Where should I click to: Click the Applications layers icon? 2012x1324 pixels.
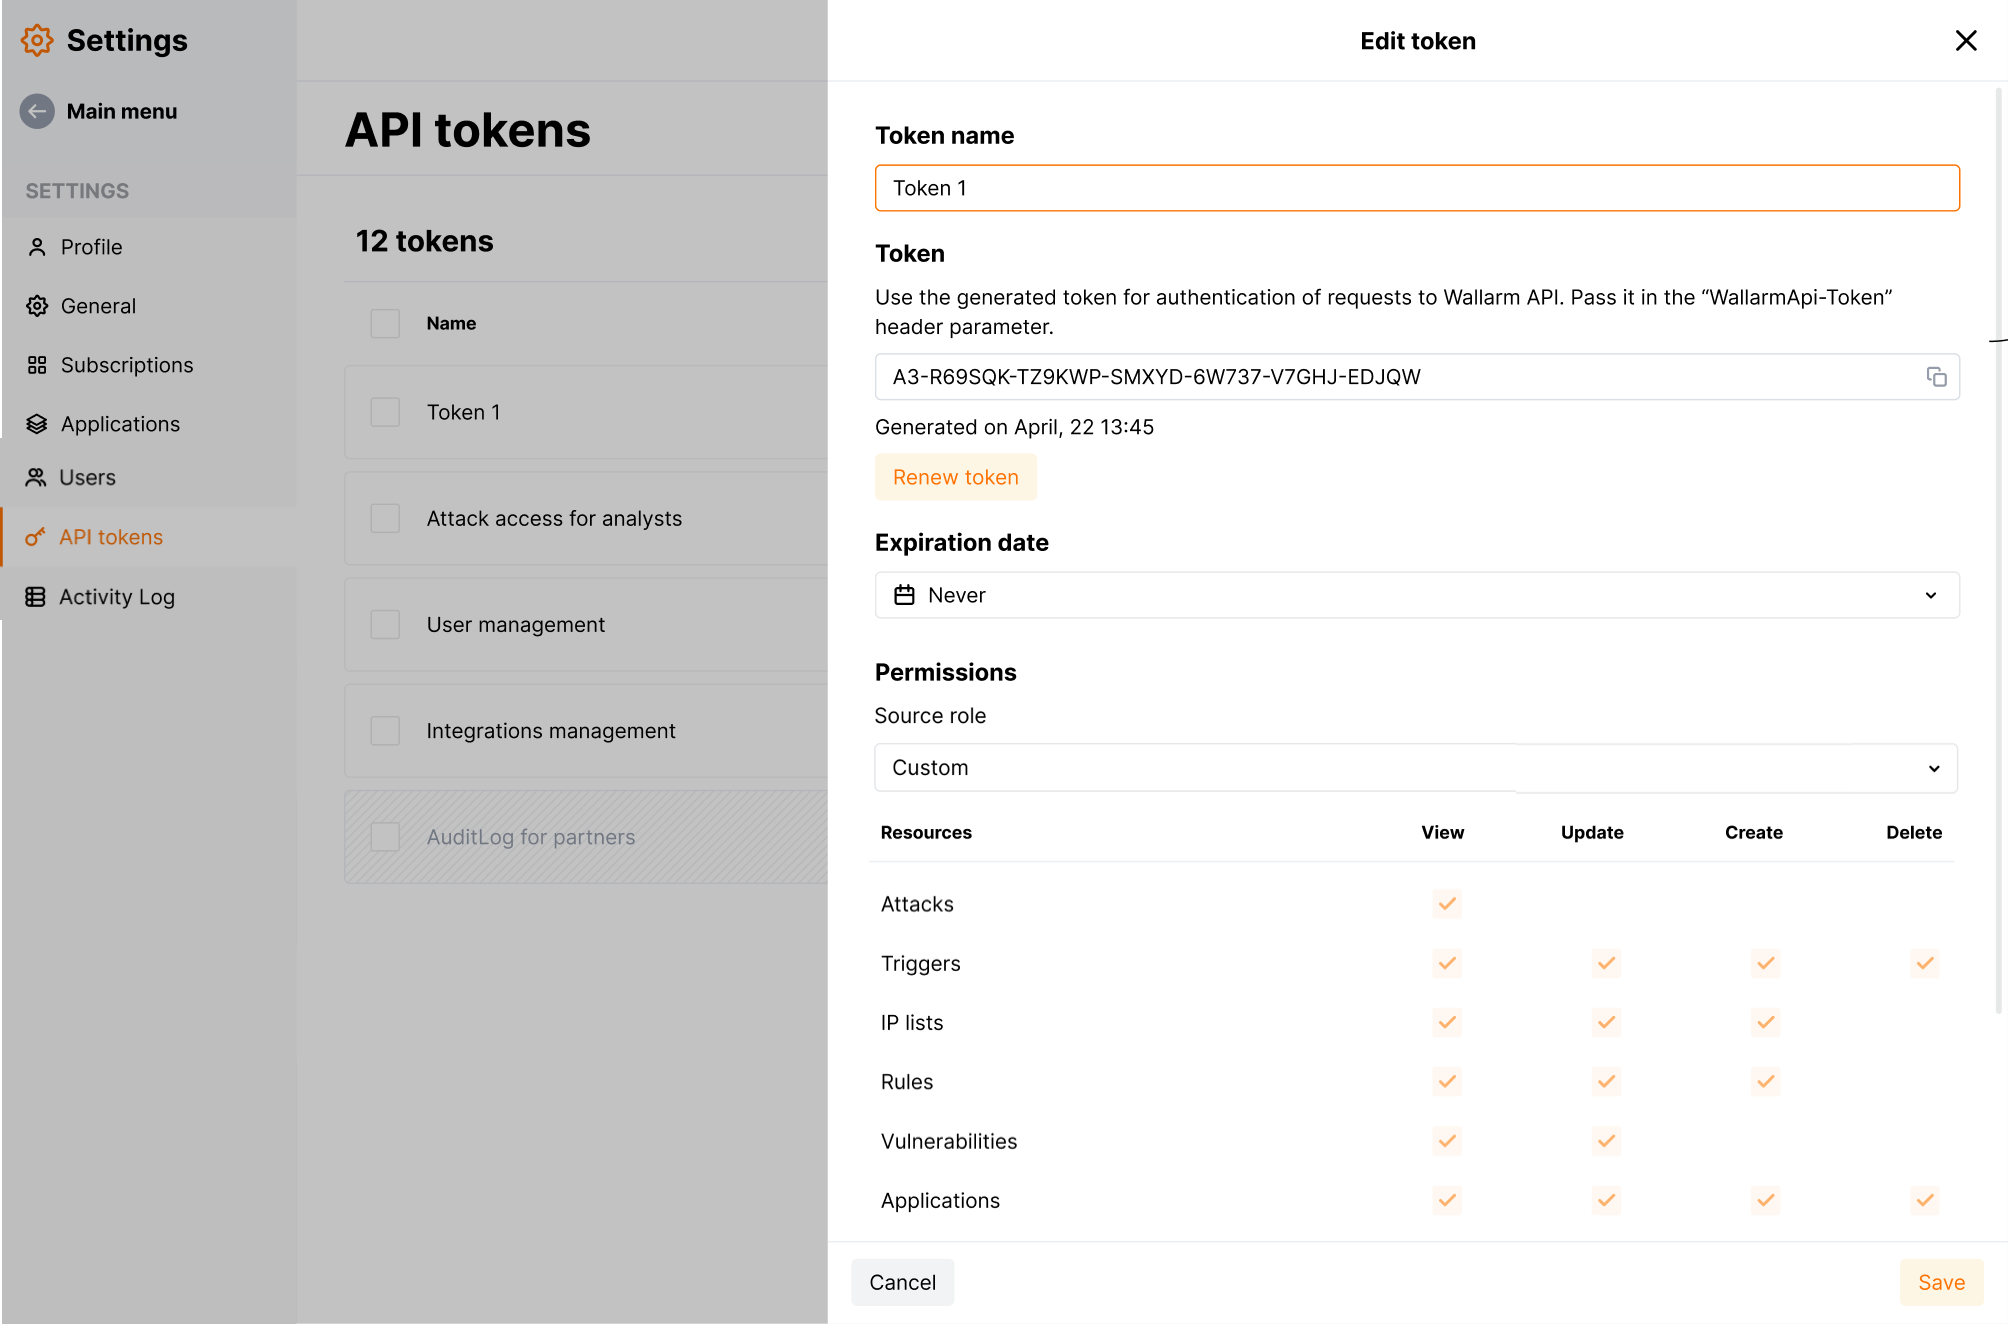tap(37, 424)
